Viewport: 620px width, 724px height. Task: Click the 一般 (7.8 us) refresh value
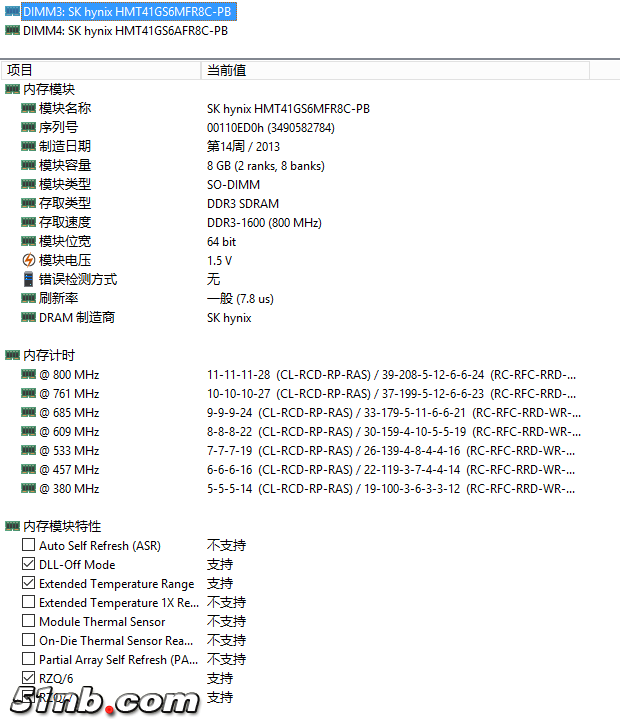pyautogui.click(x=241, y=299)
